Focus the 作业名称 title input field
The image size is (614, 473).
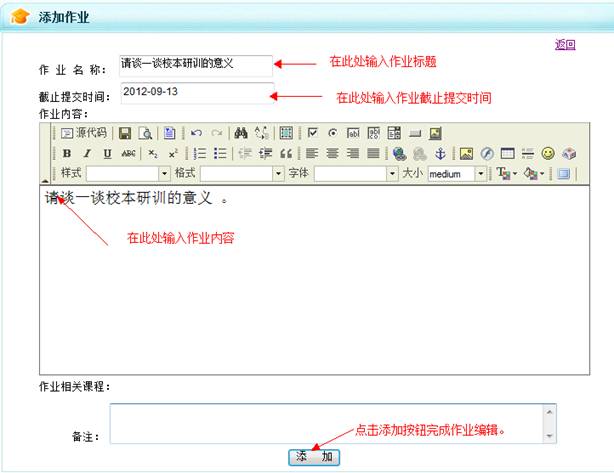[x=196, y=66]
